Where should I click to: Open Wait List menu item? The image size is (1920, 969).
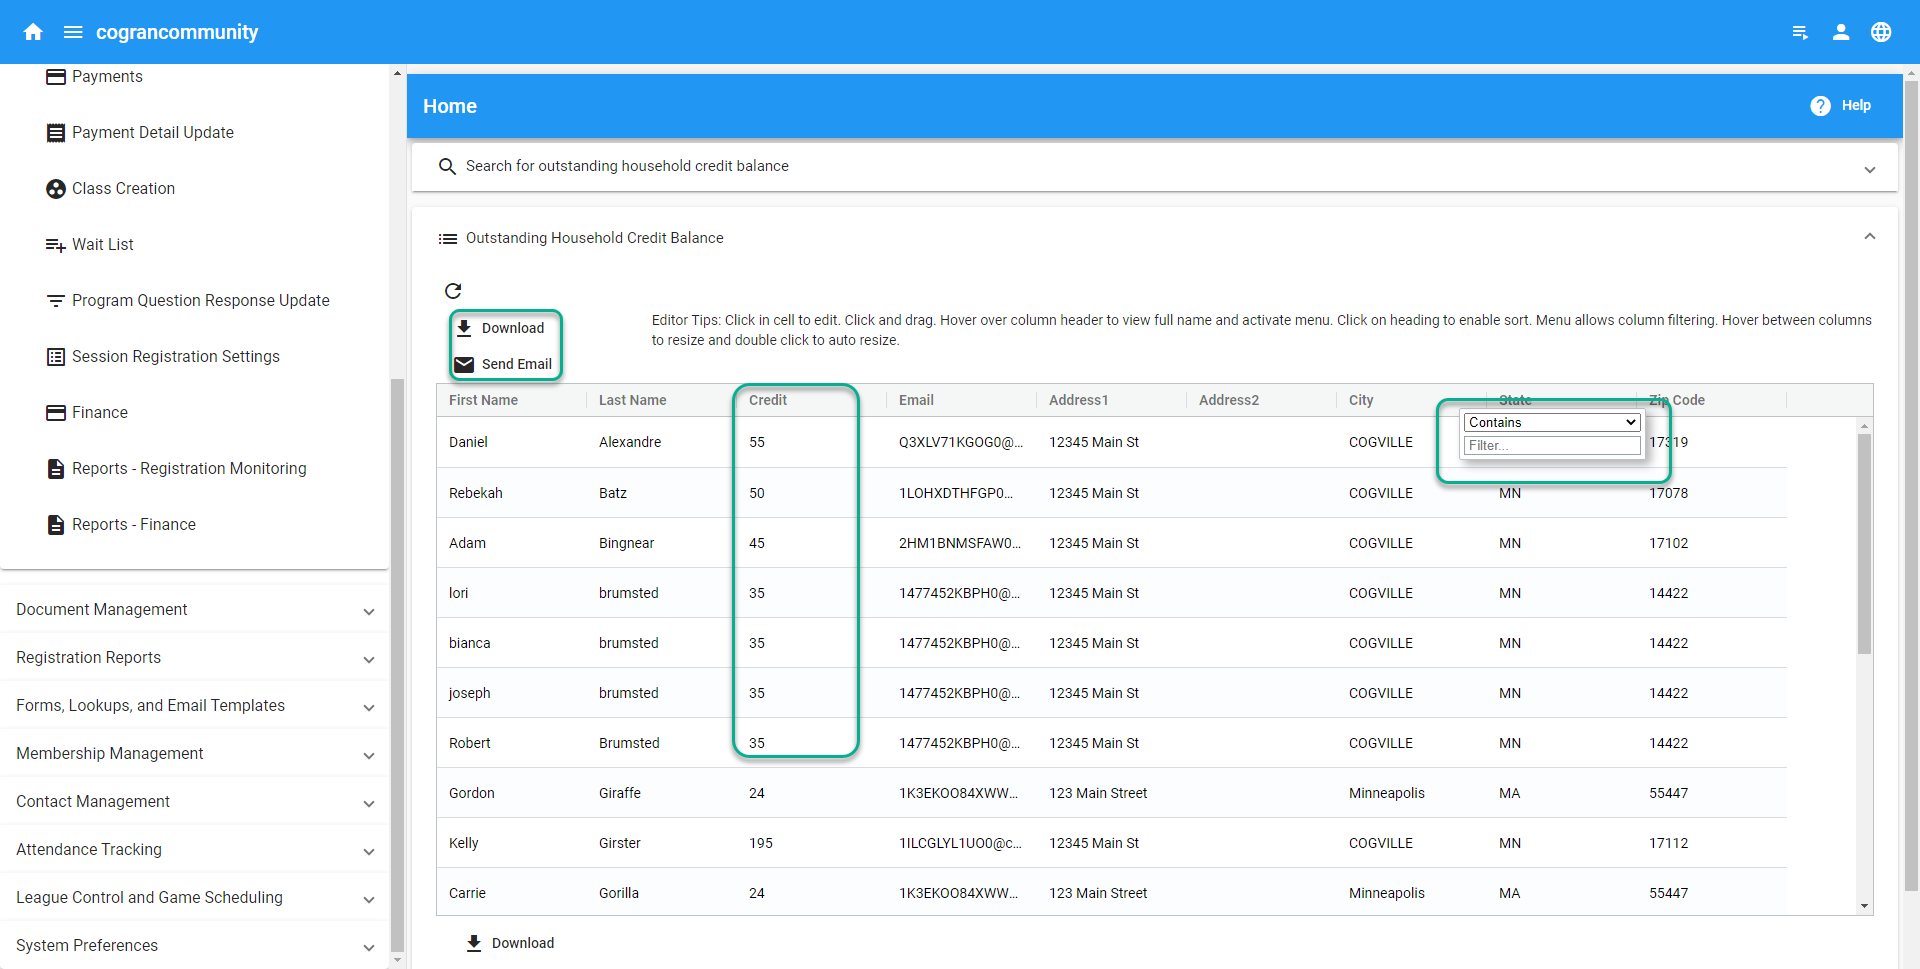[102, 245]
